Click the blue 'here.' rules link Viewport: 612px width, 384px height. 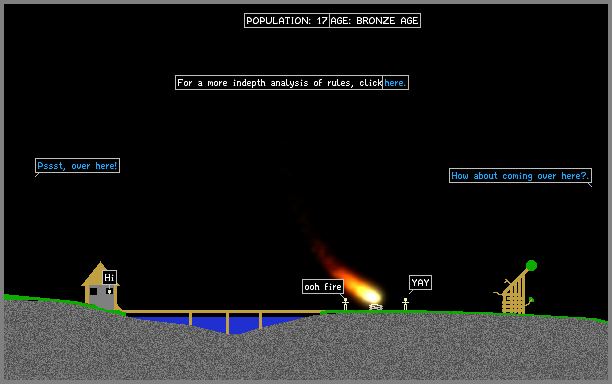(x=395, y=83)
